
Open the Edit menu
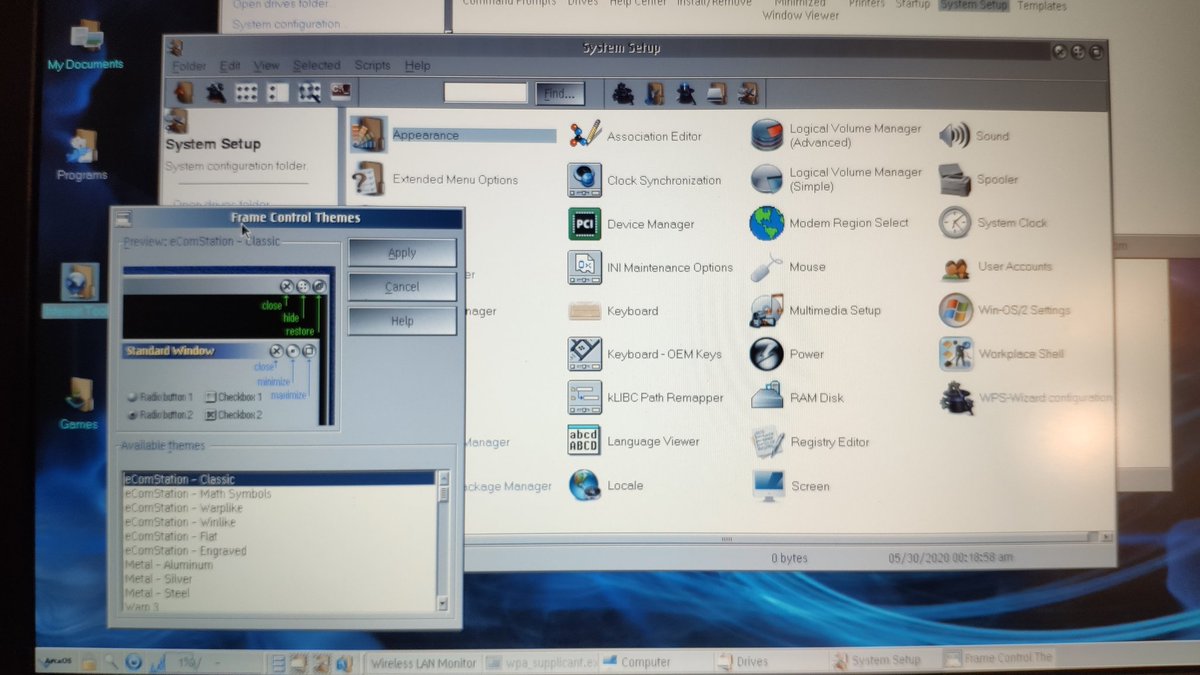230,66
